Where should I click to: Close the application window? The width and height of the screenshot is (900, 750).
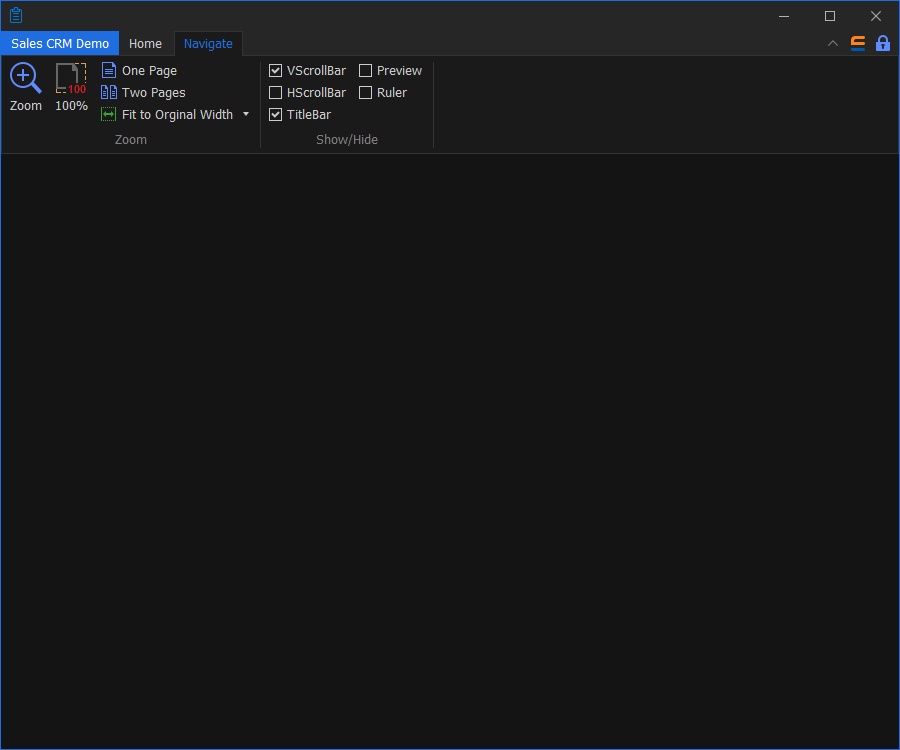click(x=876, y=16)
